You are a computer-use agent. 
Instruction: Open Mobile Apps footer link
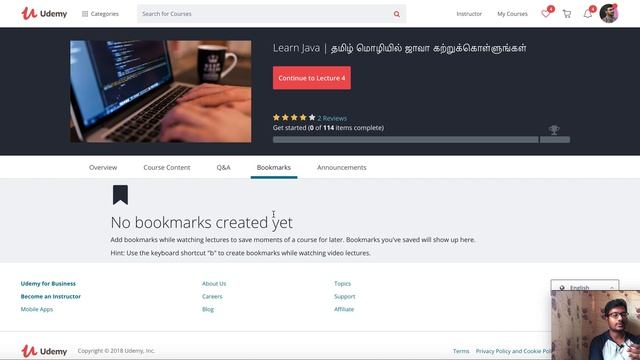(x=37, y=309)
